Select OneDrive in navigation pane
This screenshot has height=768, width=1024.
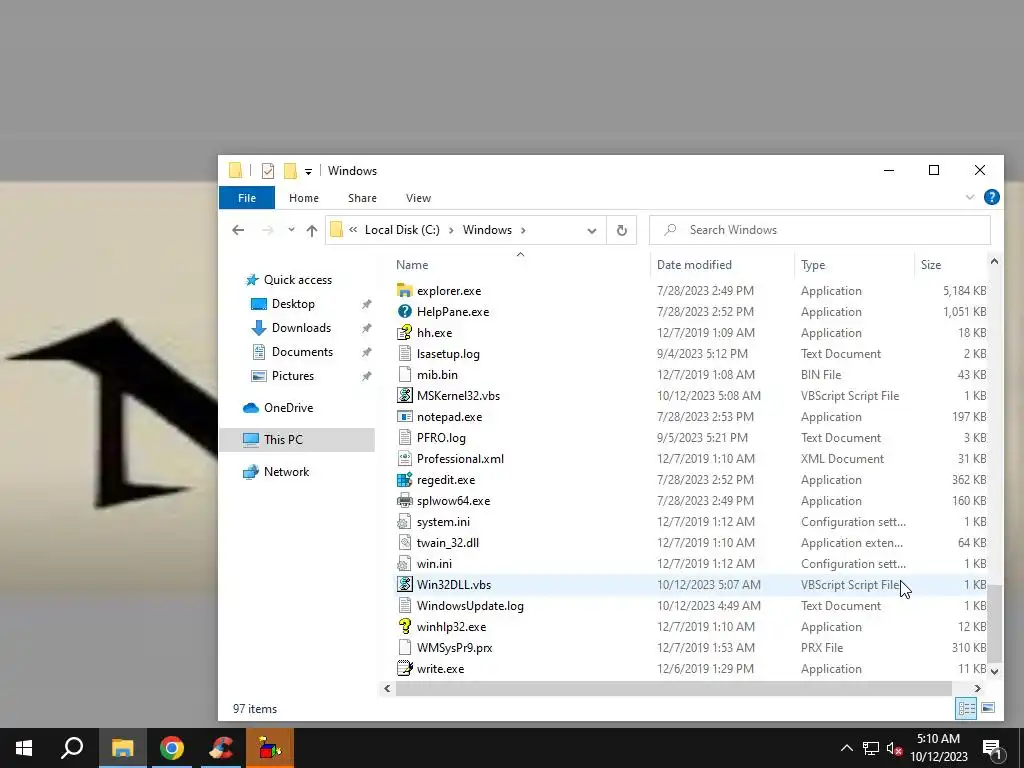pyautogui.click(x=289, y=408)
